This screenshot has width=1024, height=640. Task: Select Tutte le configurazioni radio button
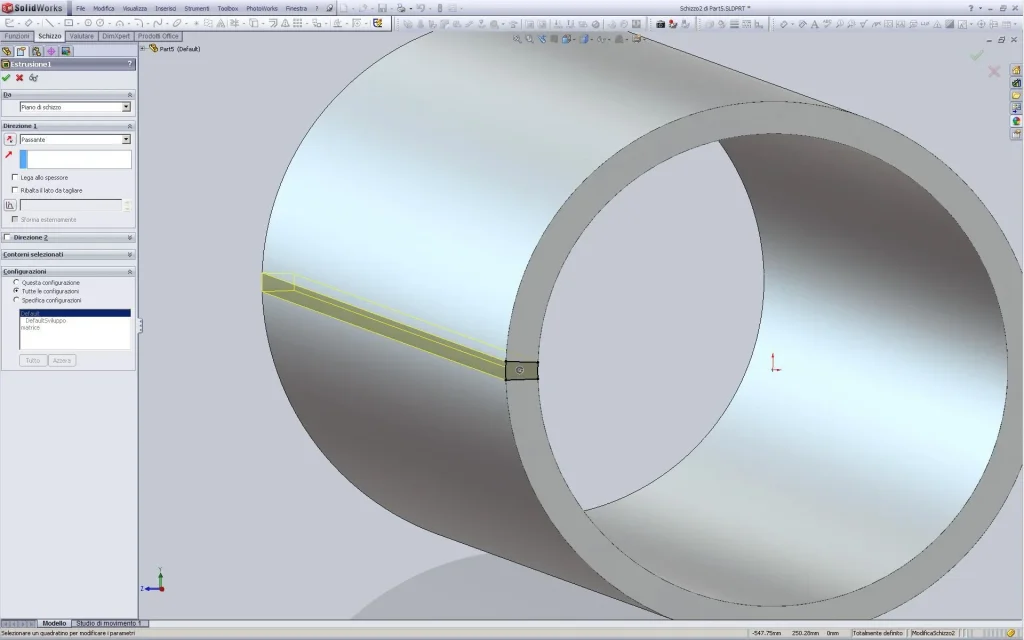pos(16,291)
